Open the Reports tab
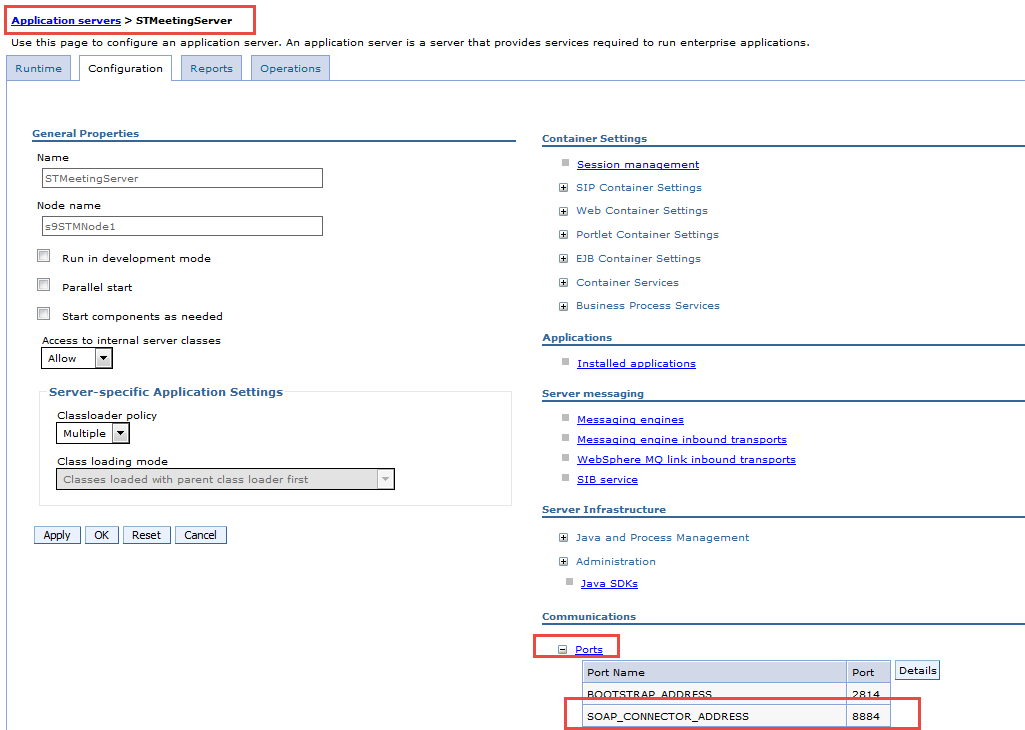 click(211, 69)
